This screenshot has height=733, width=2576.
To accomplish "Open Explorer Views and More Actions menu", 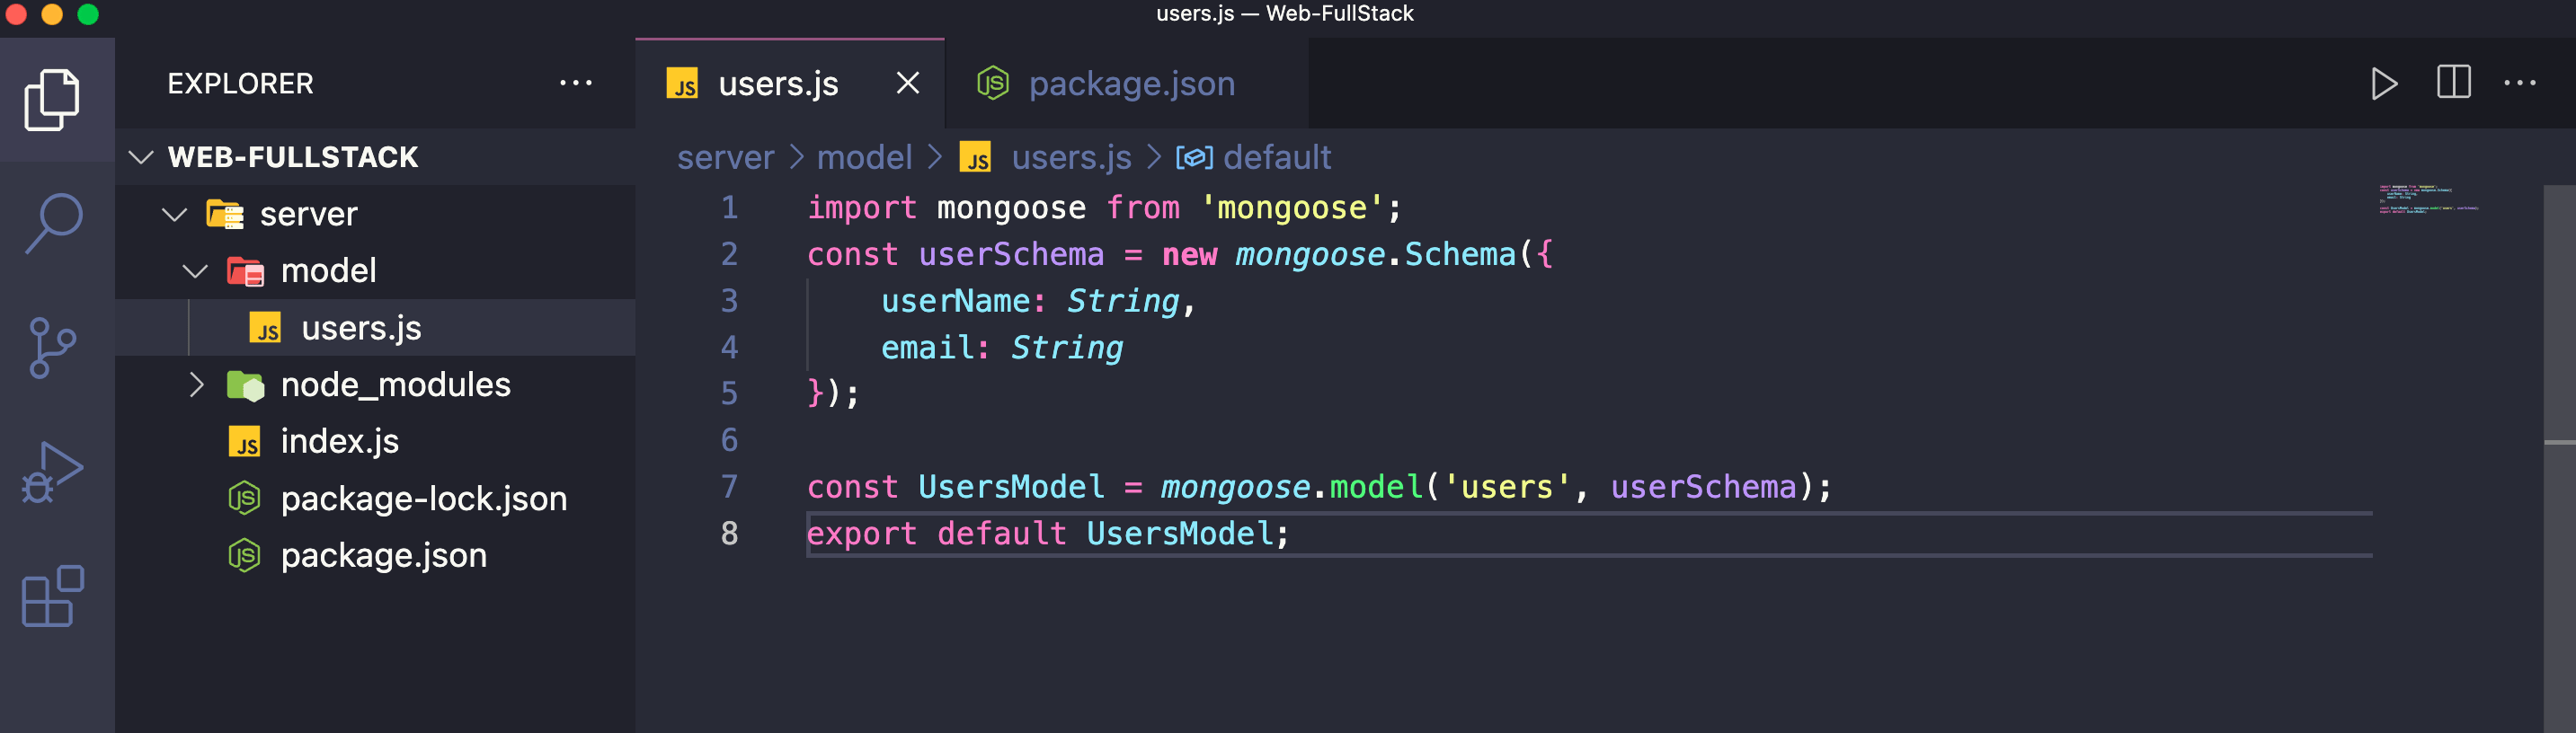I will pyautogui.click(x=575, y=83).
